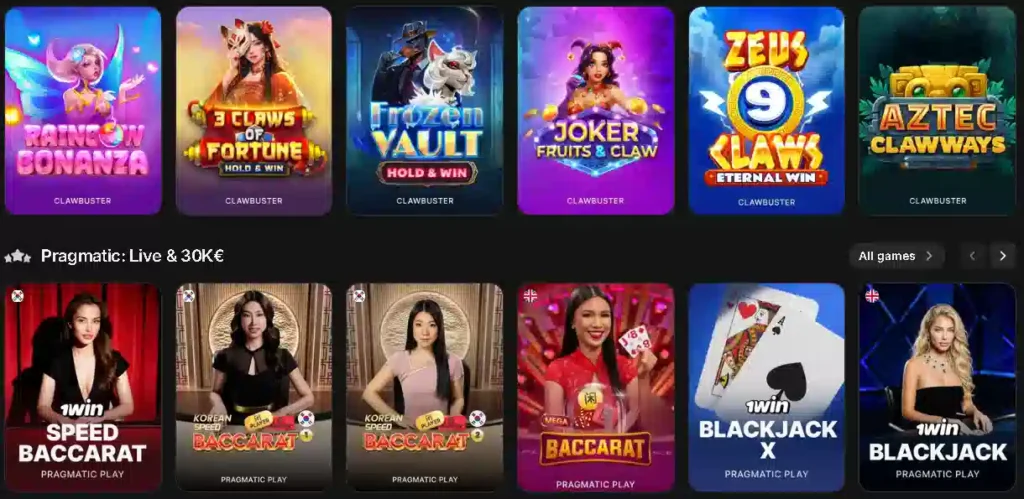The height and width of the screenshot is (499, 1024).
Task: Launch the Rainbow Bonanza game
Action: (x=83, y=110)
